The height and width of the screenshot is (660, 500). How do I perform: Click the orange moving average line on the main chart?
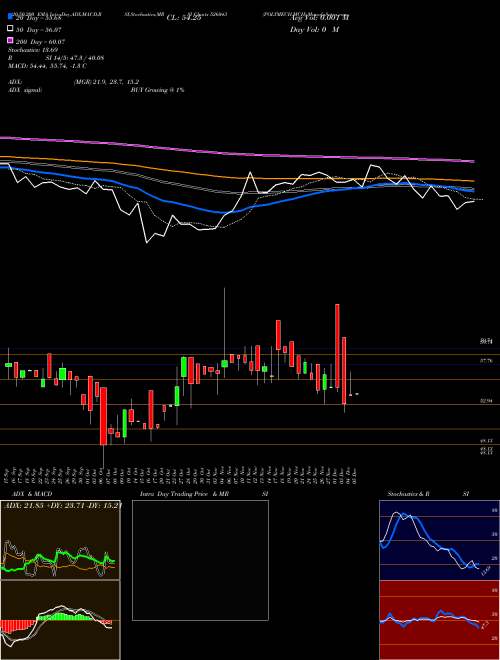pos(237,177)
